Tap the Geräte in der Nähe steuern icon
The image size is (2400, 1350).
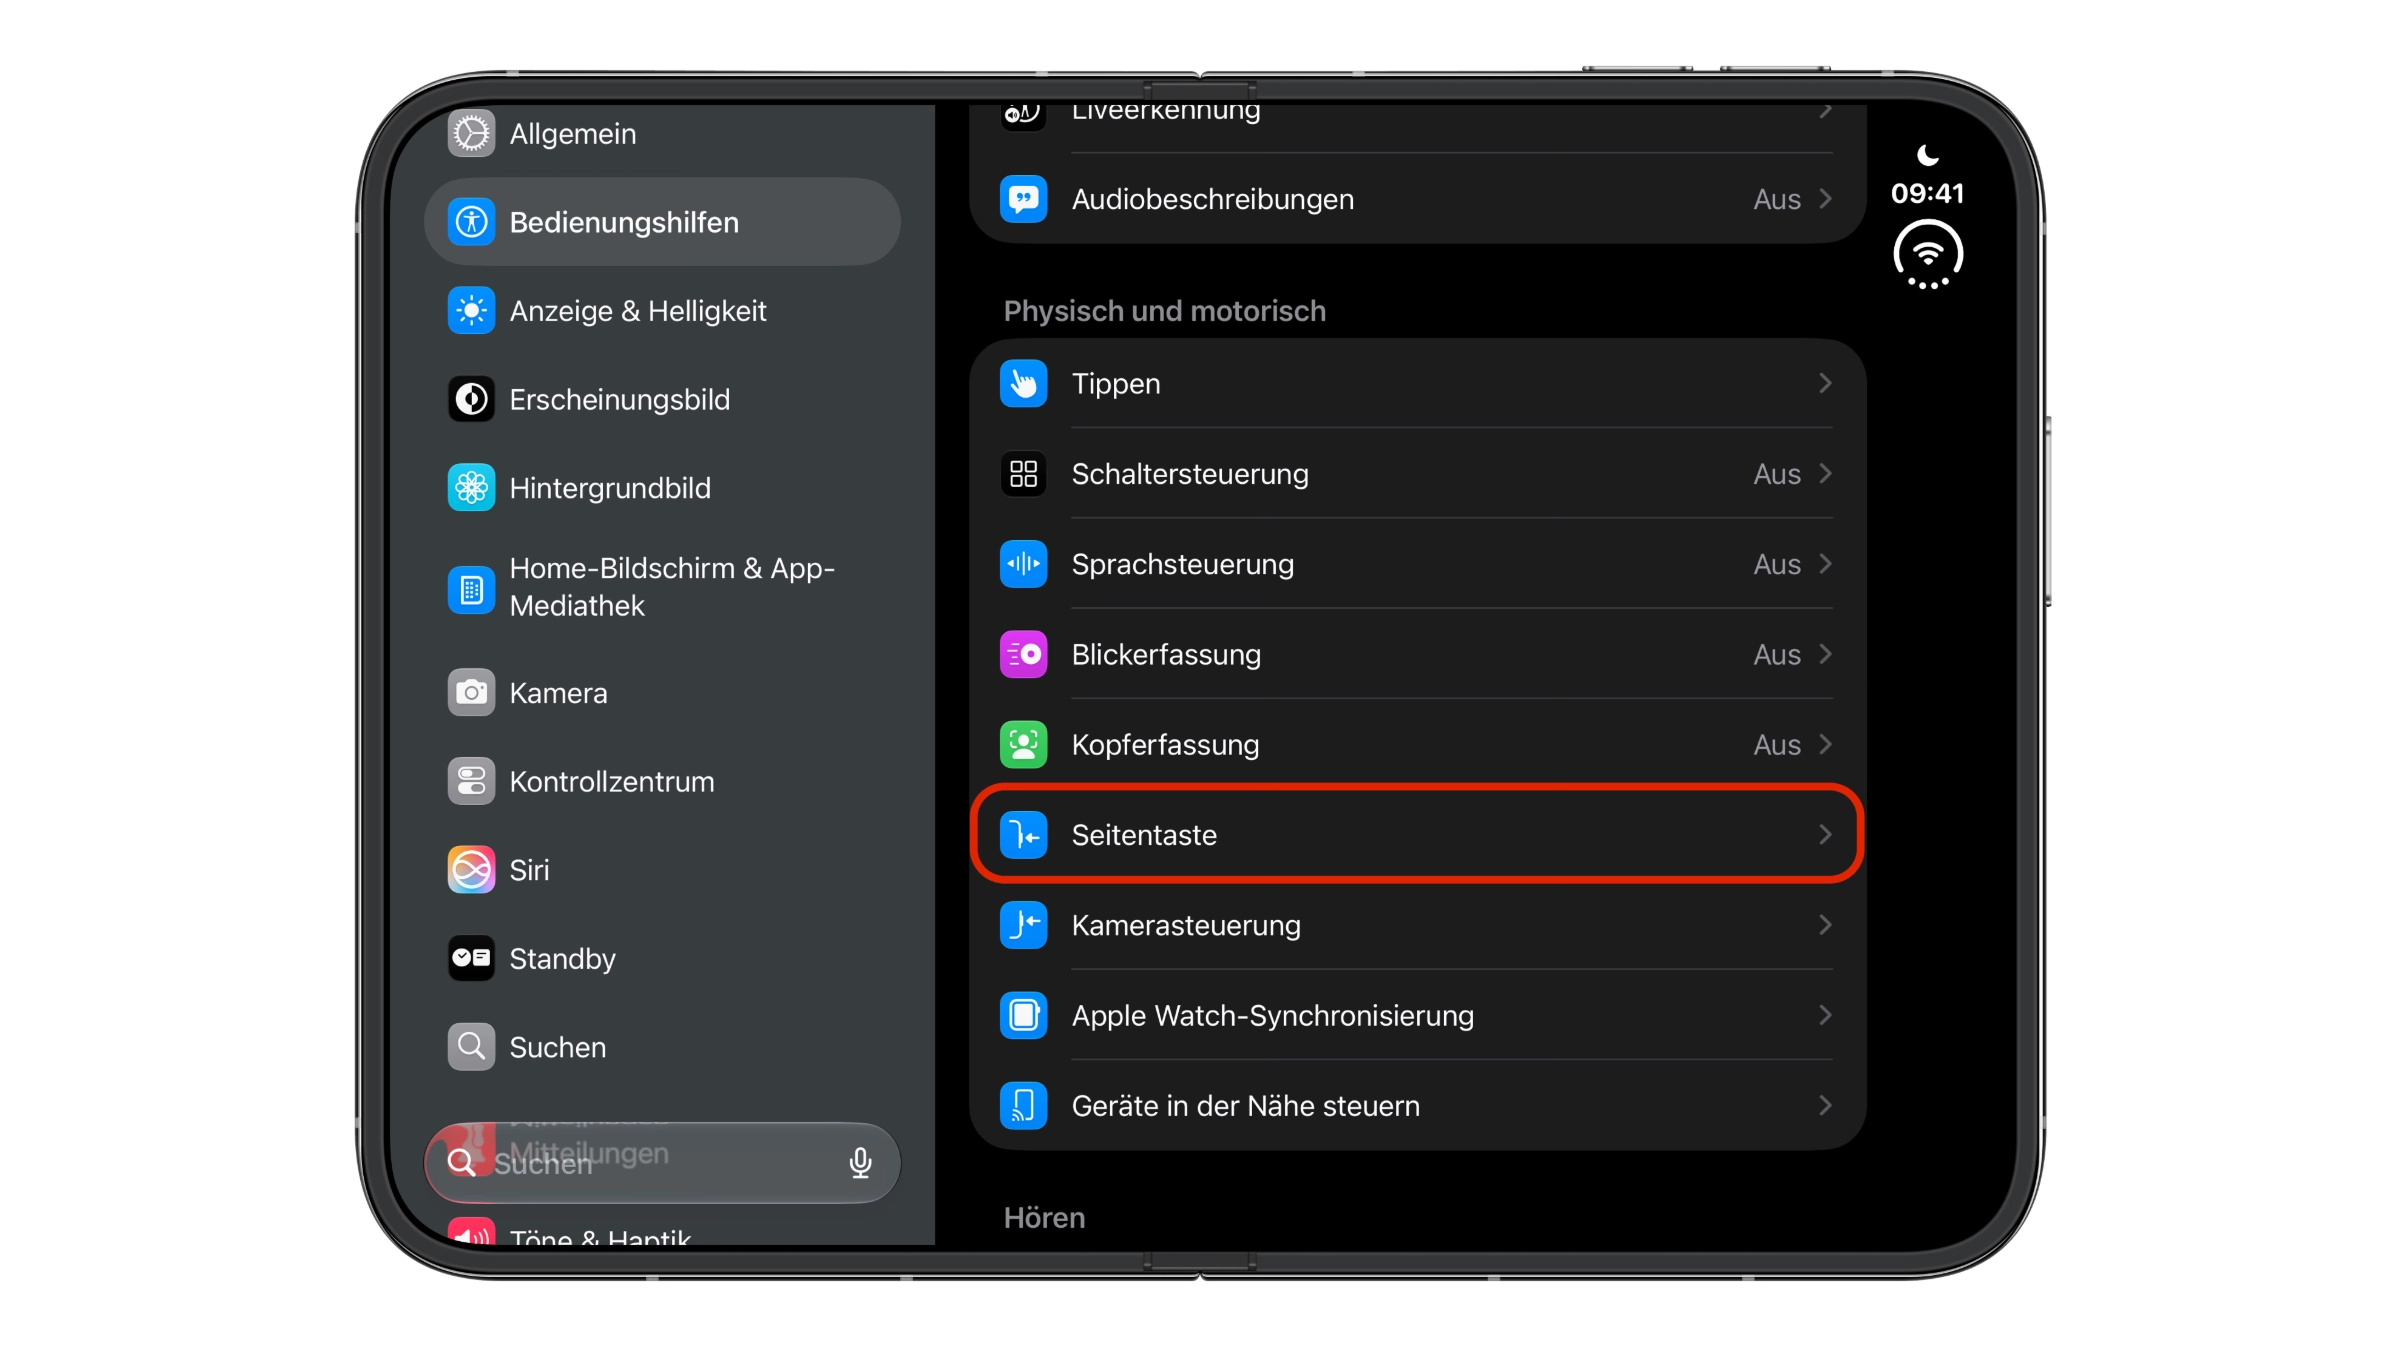pyautogui.click(x=1023, y=1105)
